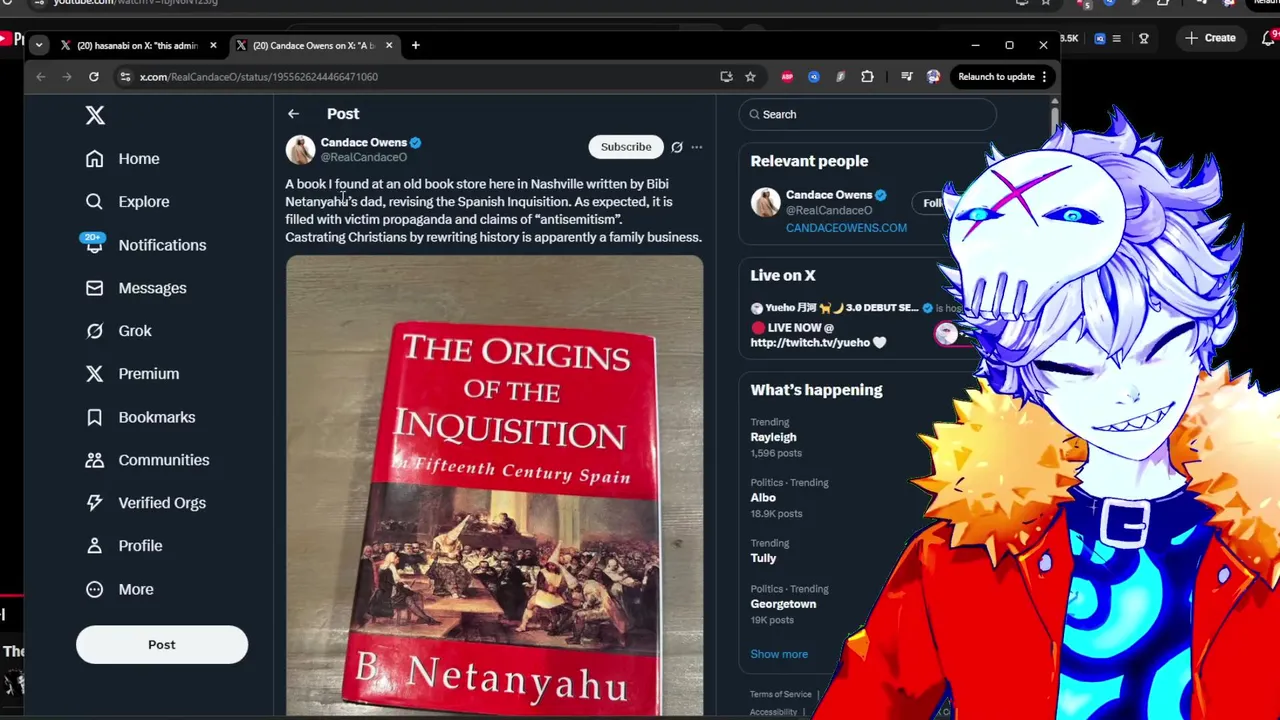Open Verified Orgs in sidebar

[145, 503]
